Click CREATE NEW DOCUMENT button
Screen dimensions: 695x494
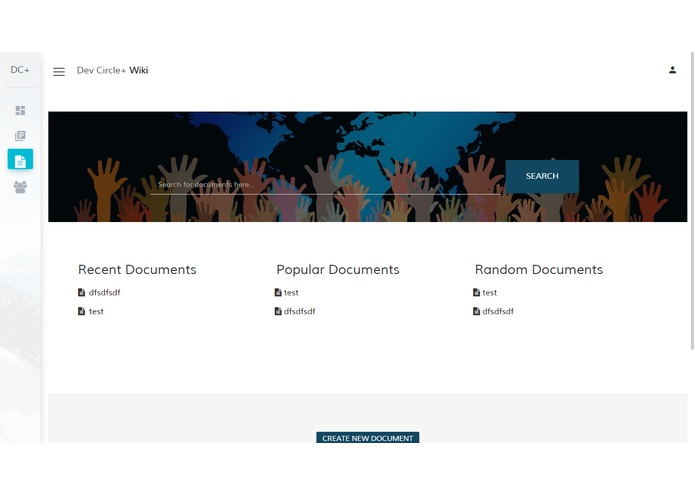367,438
